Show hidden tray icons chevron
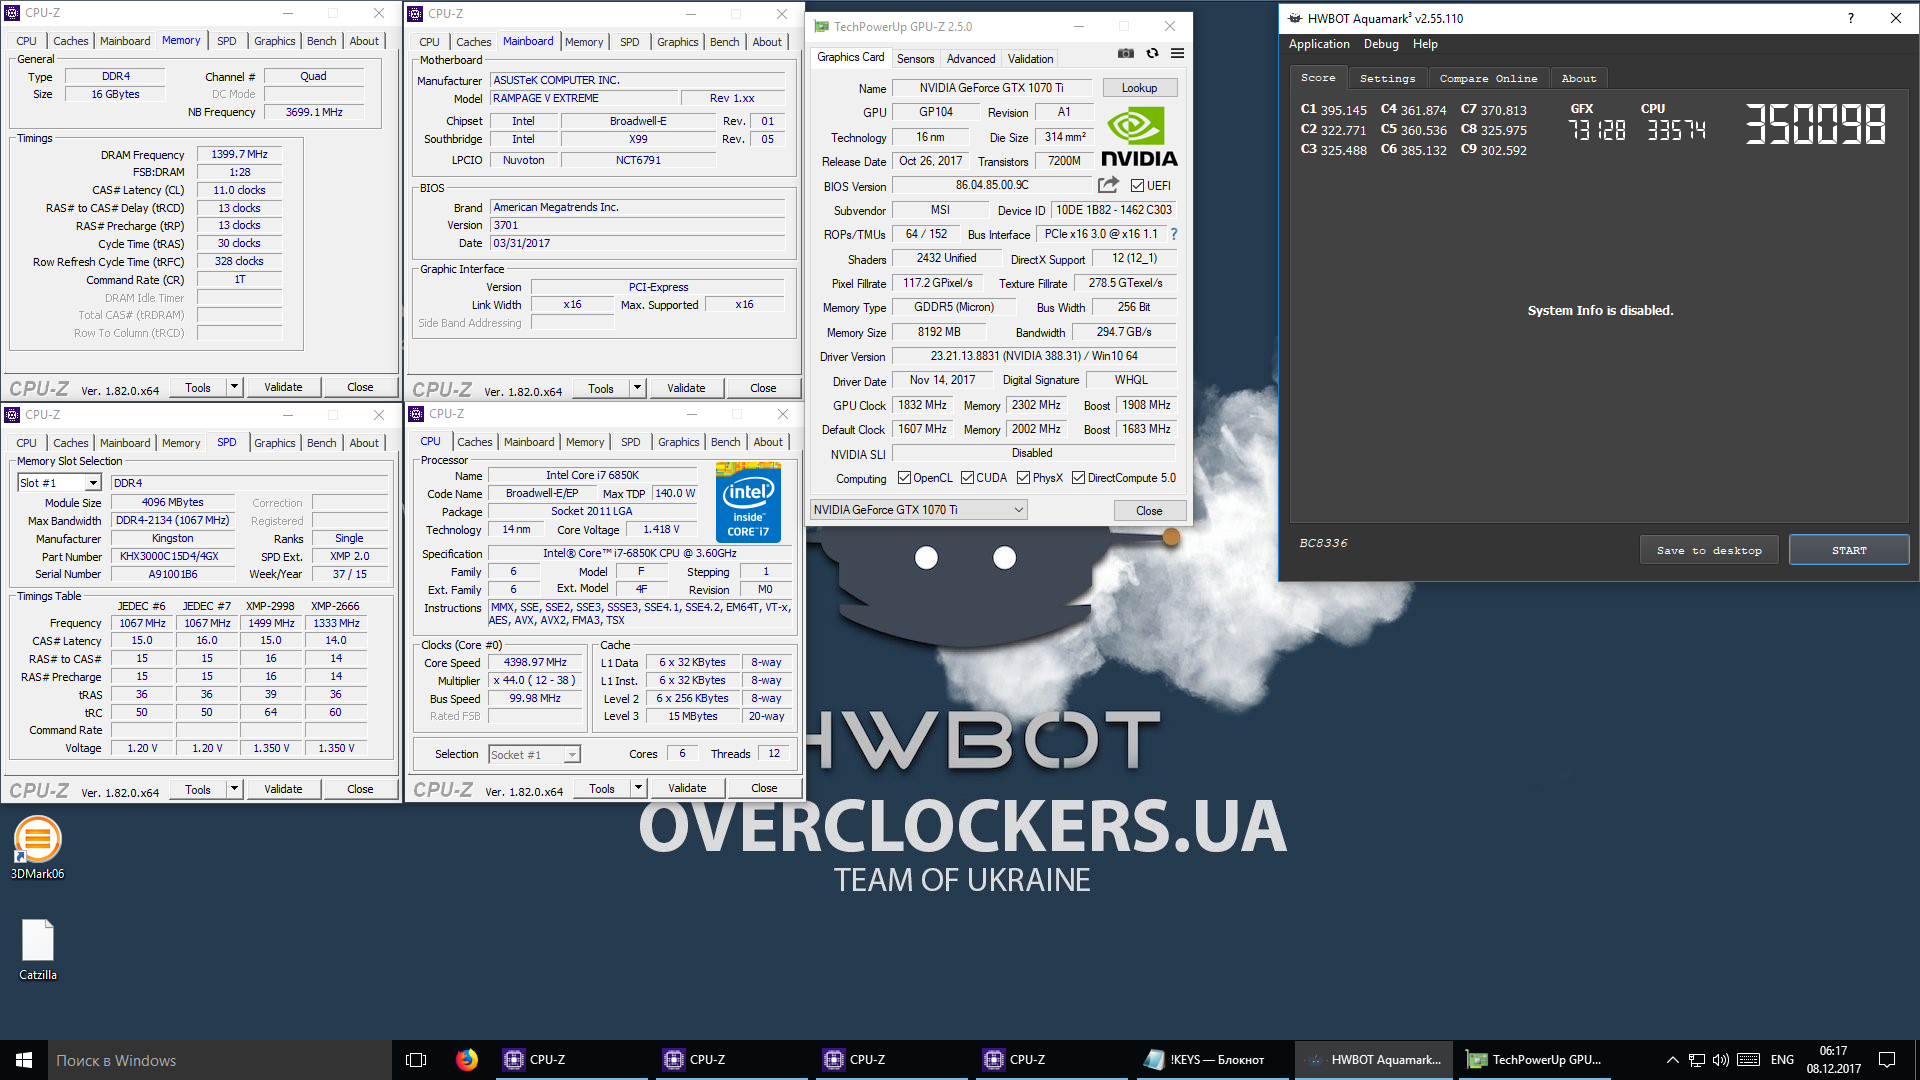The image size is (1920, 1080). click(1672, 1060)
